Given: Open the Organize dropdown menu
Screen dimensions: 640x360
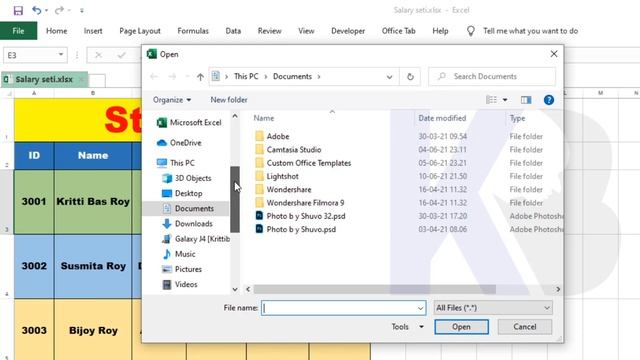Looking at the screenshot, I should pyautogui.click(x=172, y=100).
